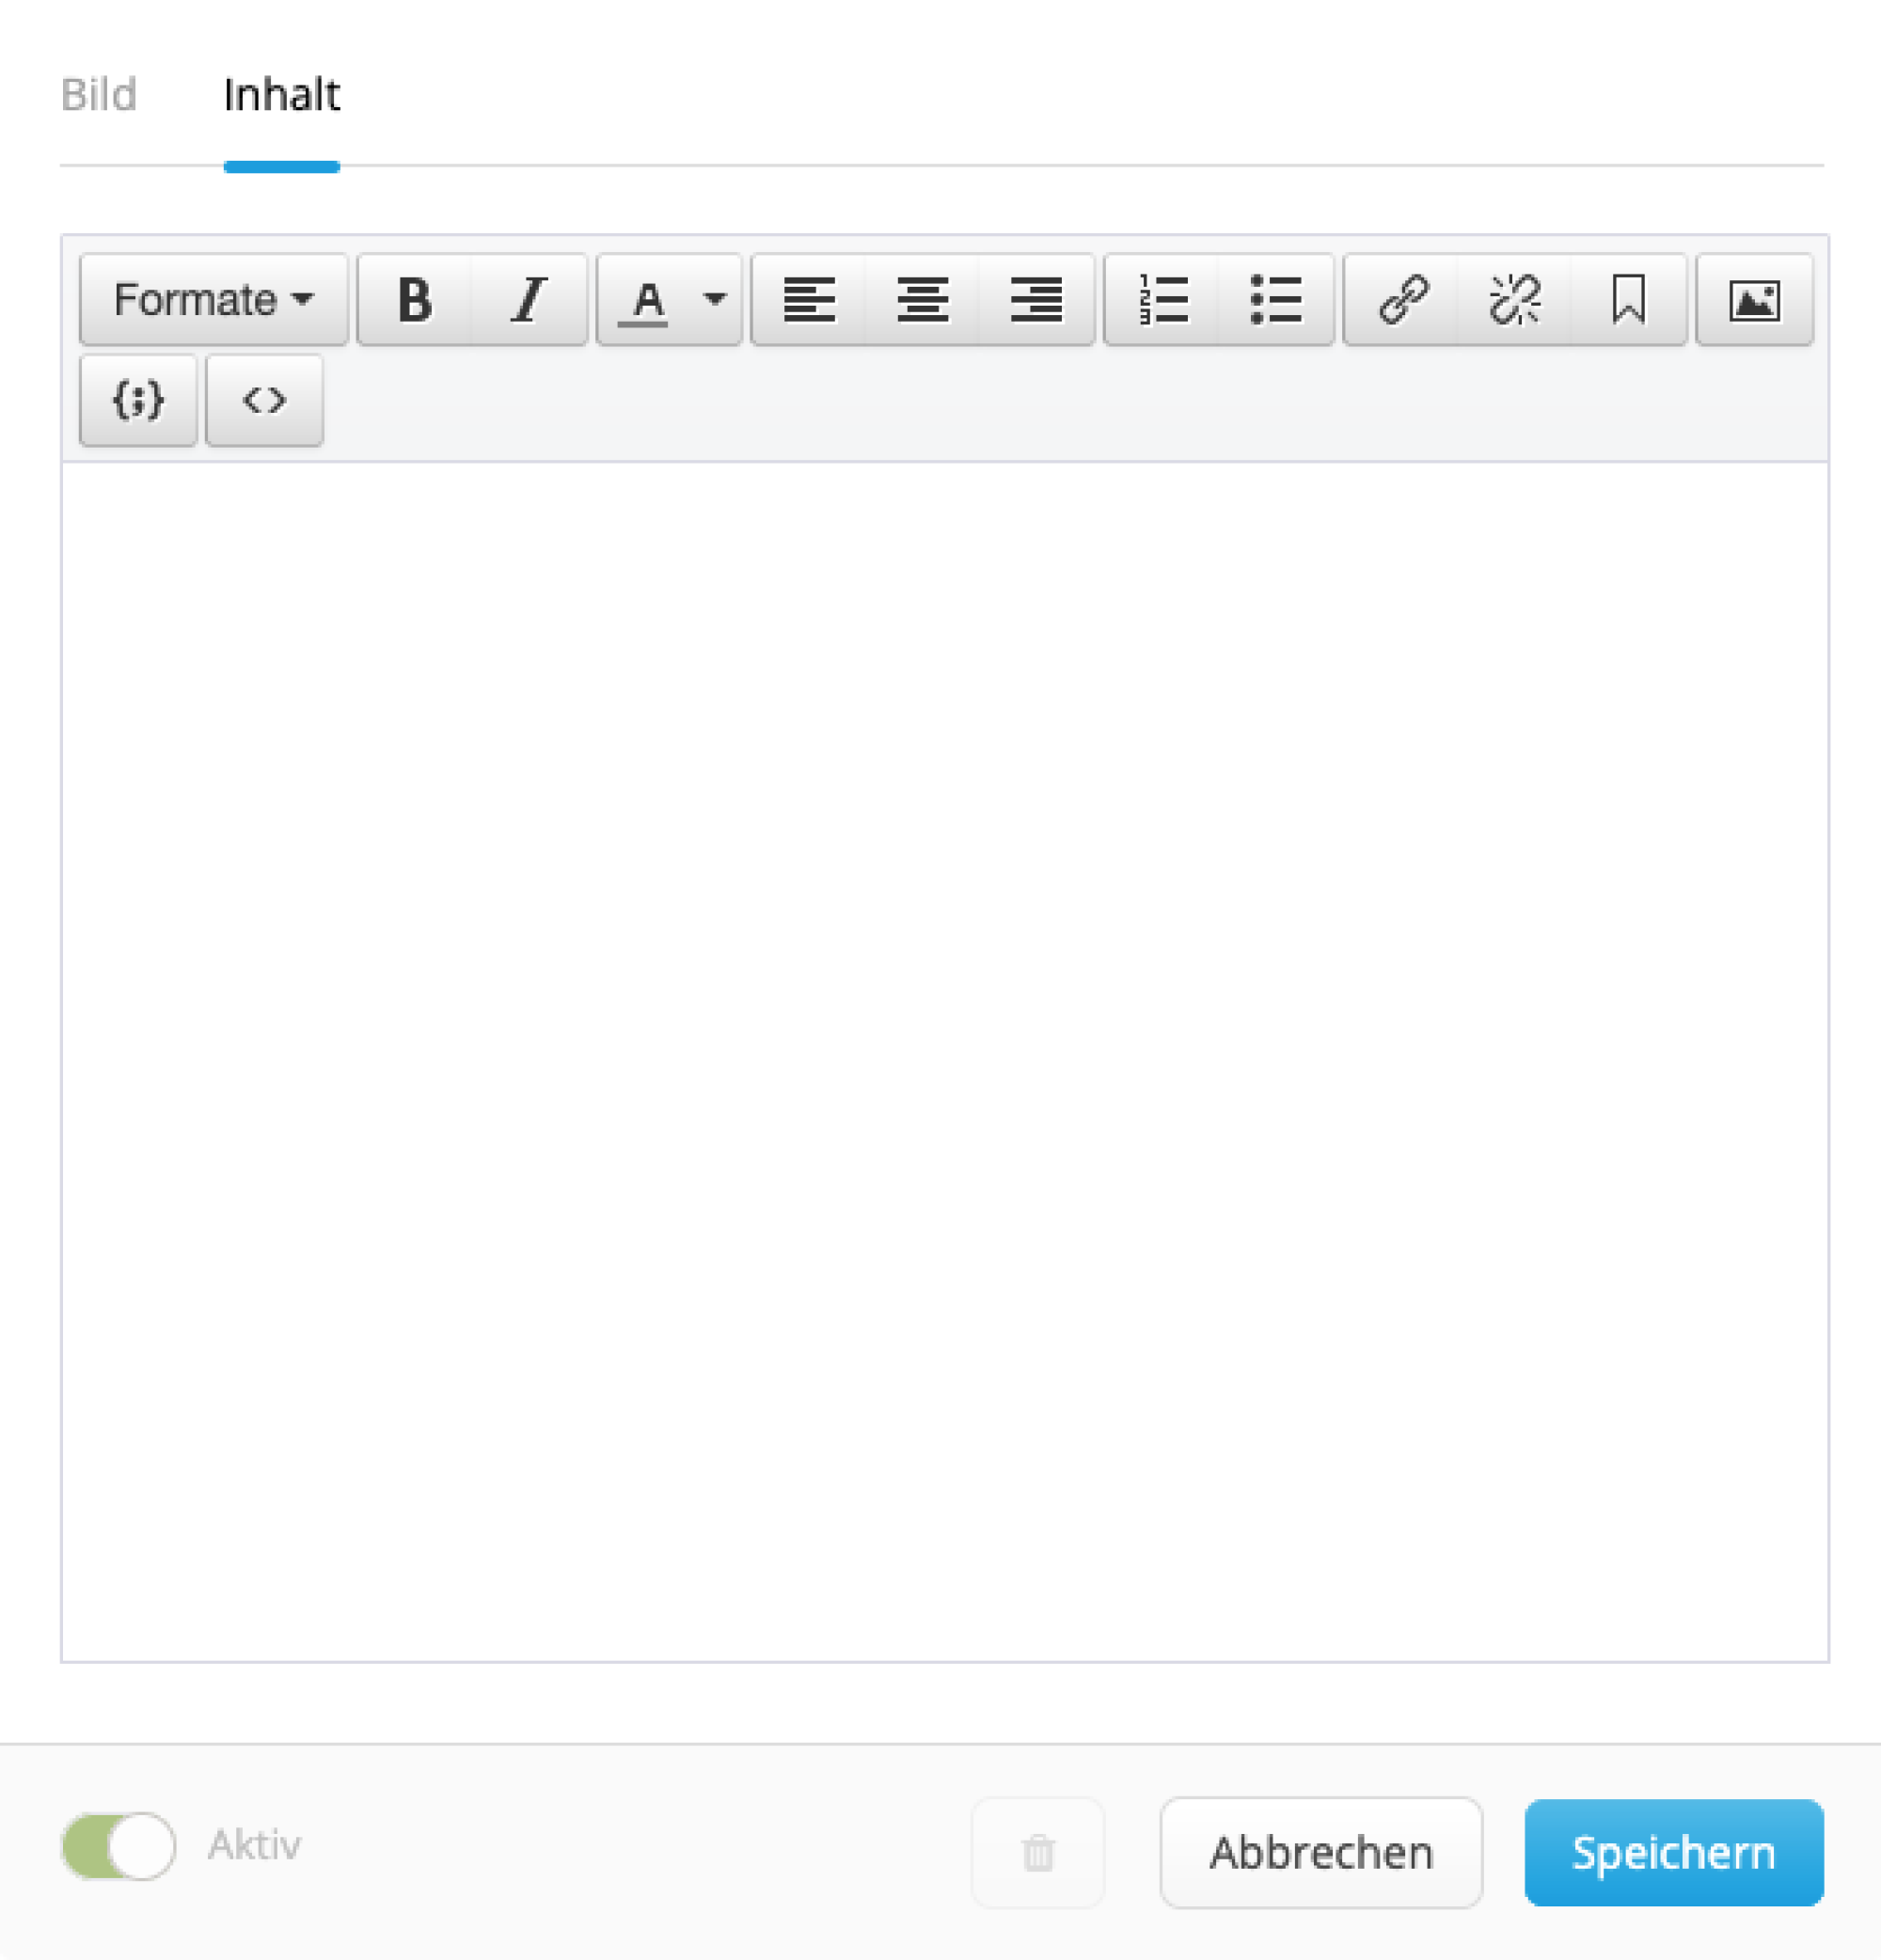Apply italic formatting
This screenshot has width=1881, height=1960.
coord(529,300)
